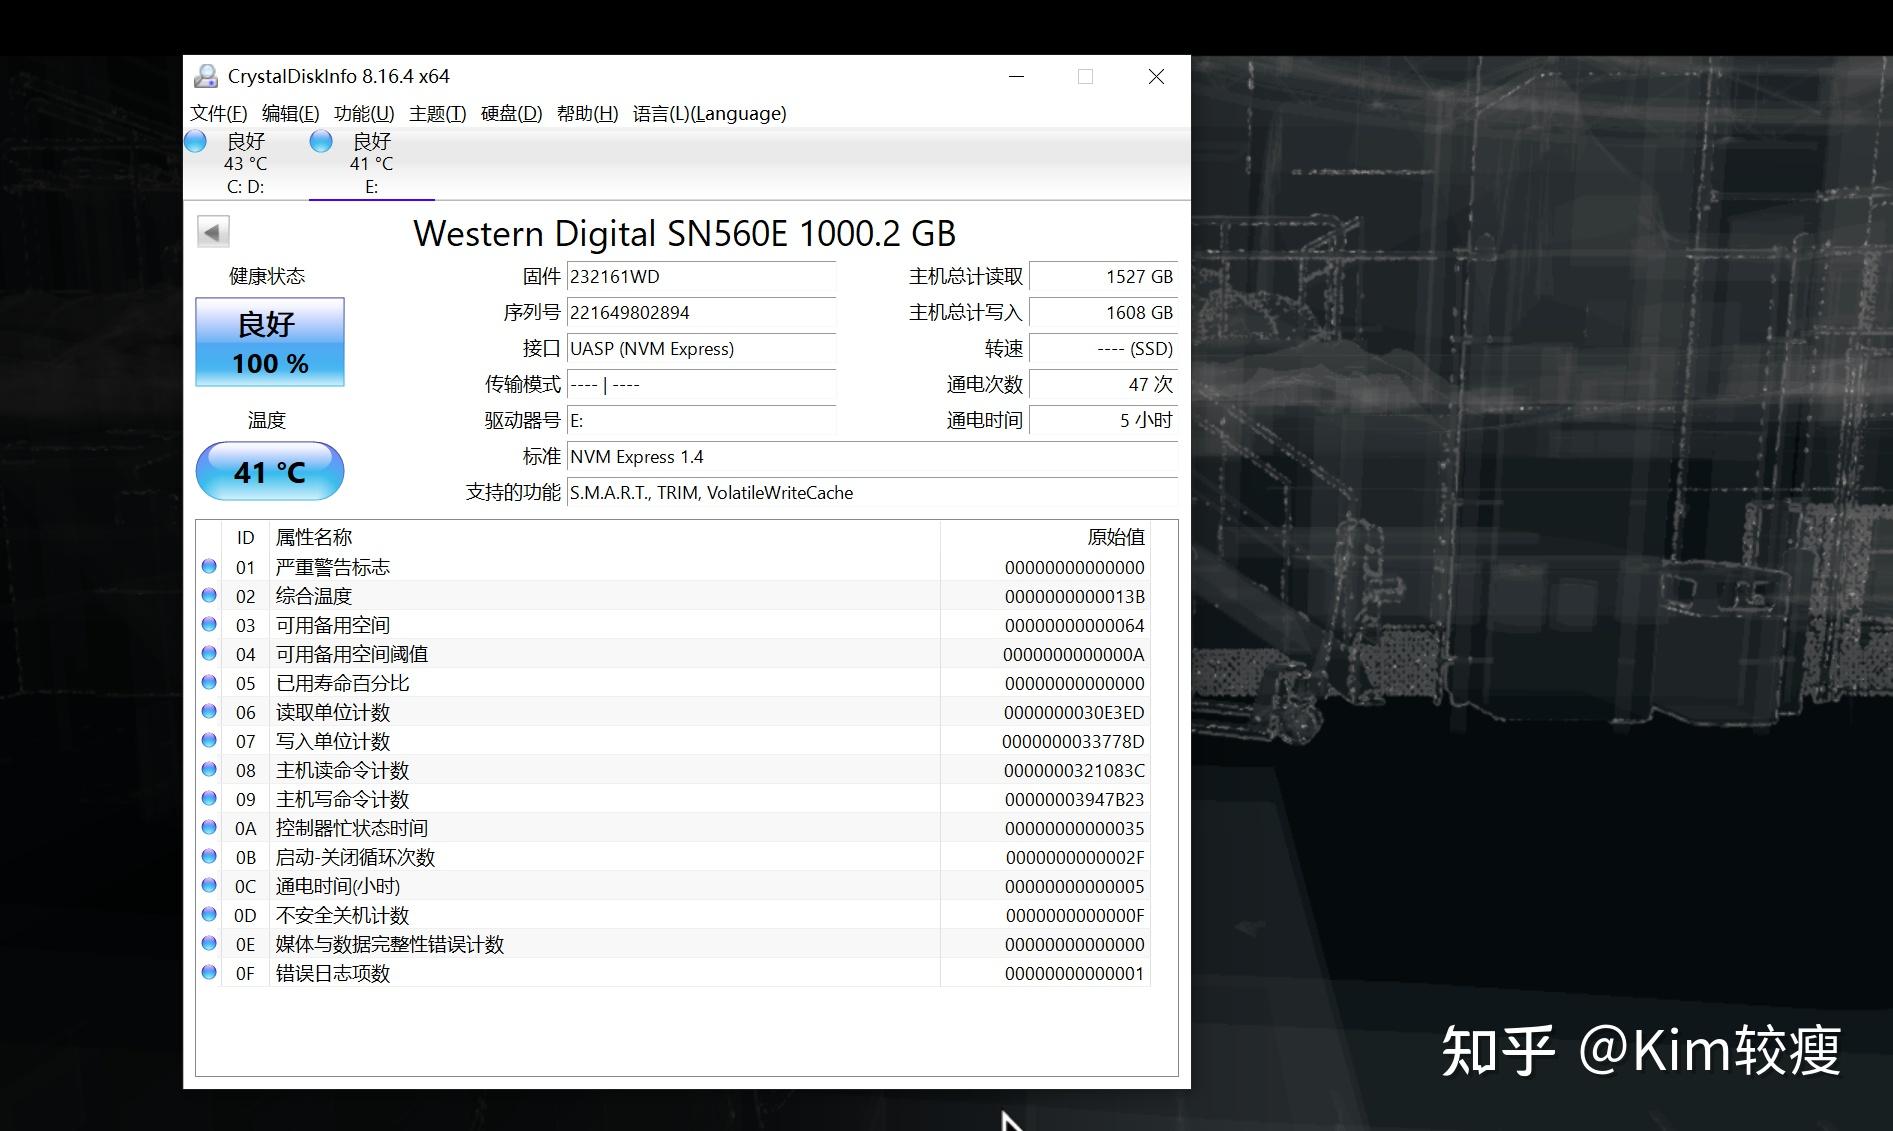Screen dimensions: 1893x1131
Task: Click the drive title Western Digital SN560E 1000.2 GB
Action: tap(685, 233)
